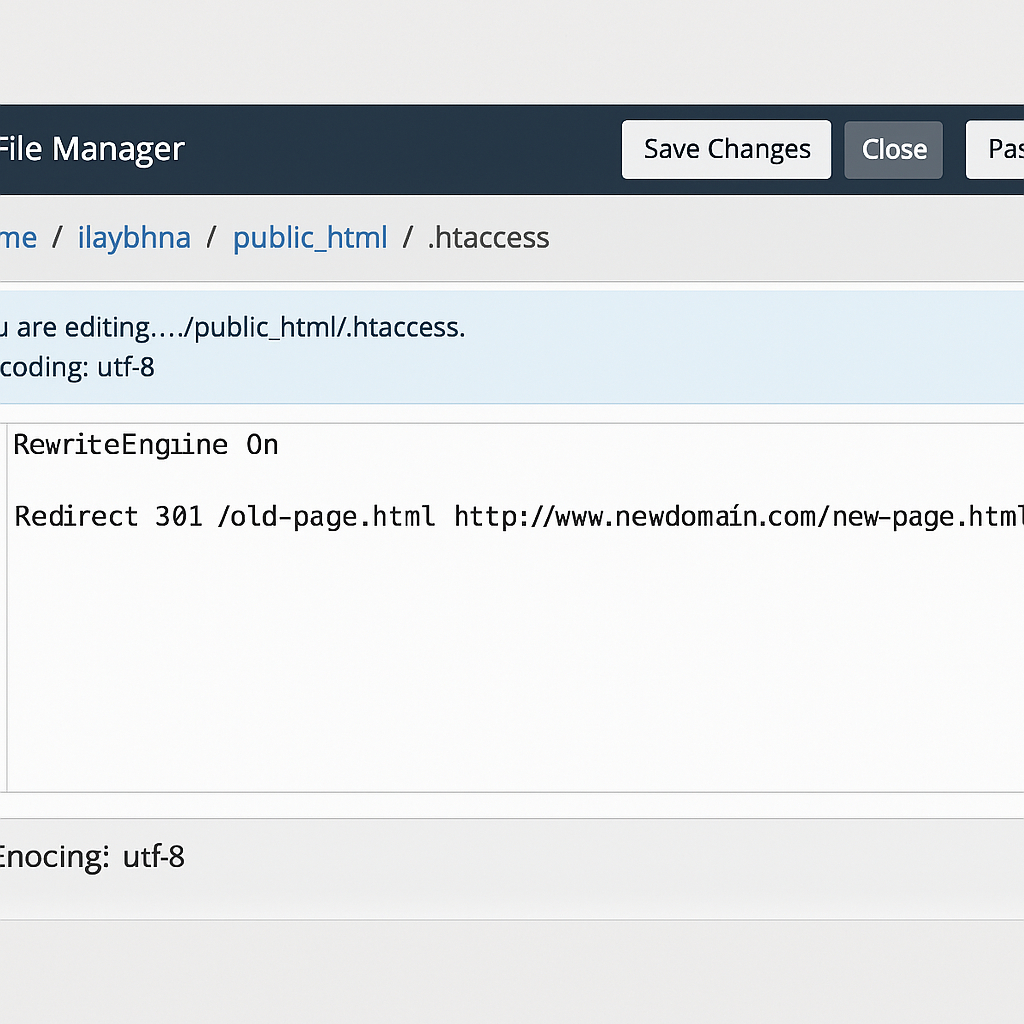Place cursor on the 301 status code
This screenshot has width=1024, height=1024.
point(177,517)
